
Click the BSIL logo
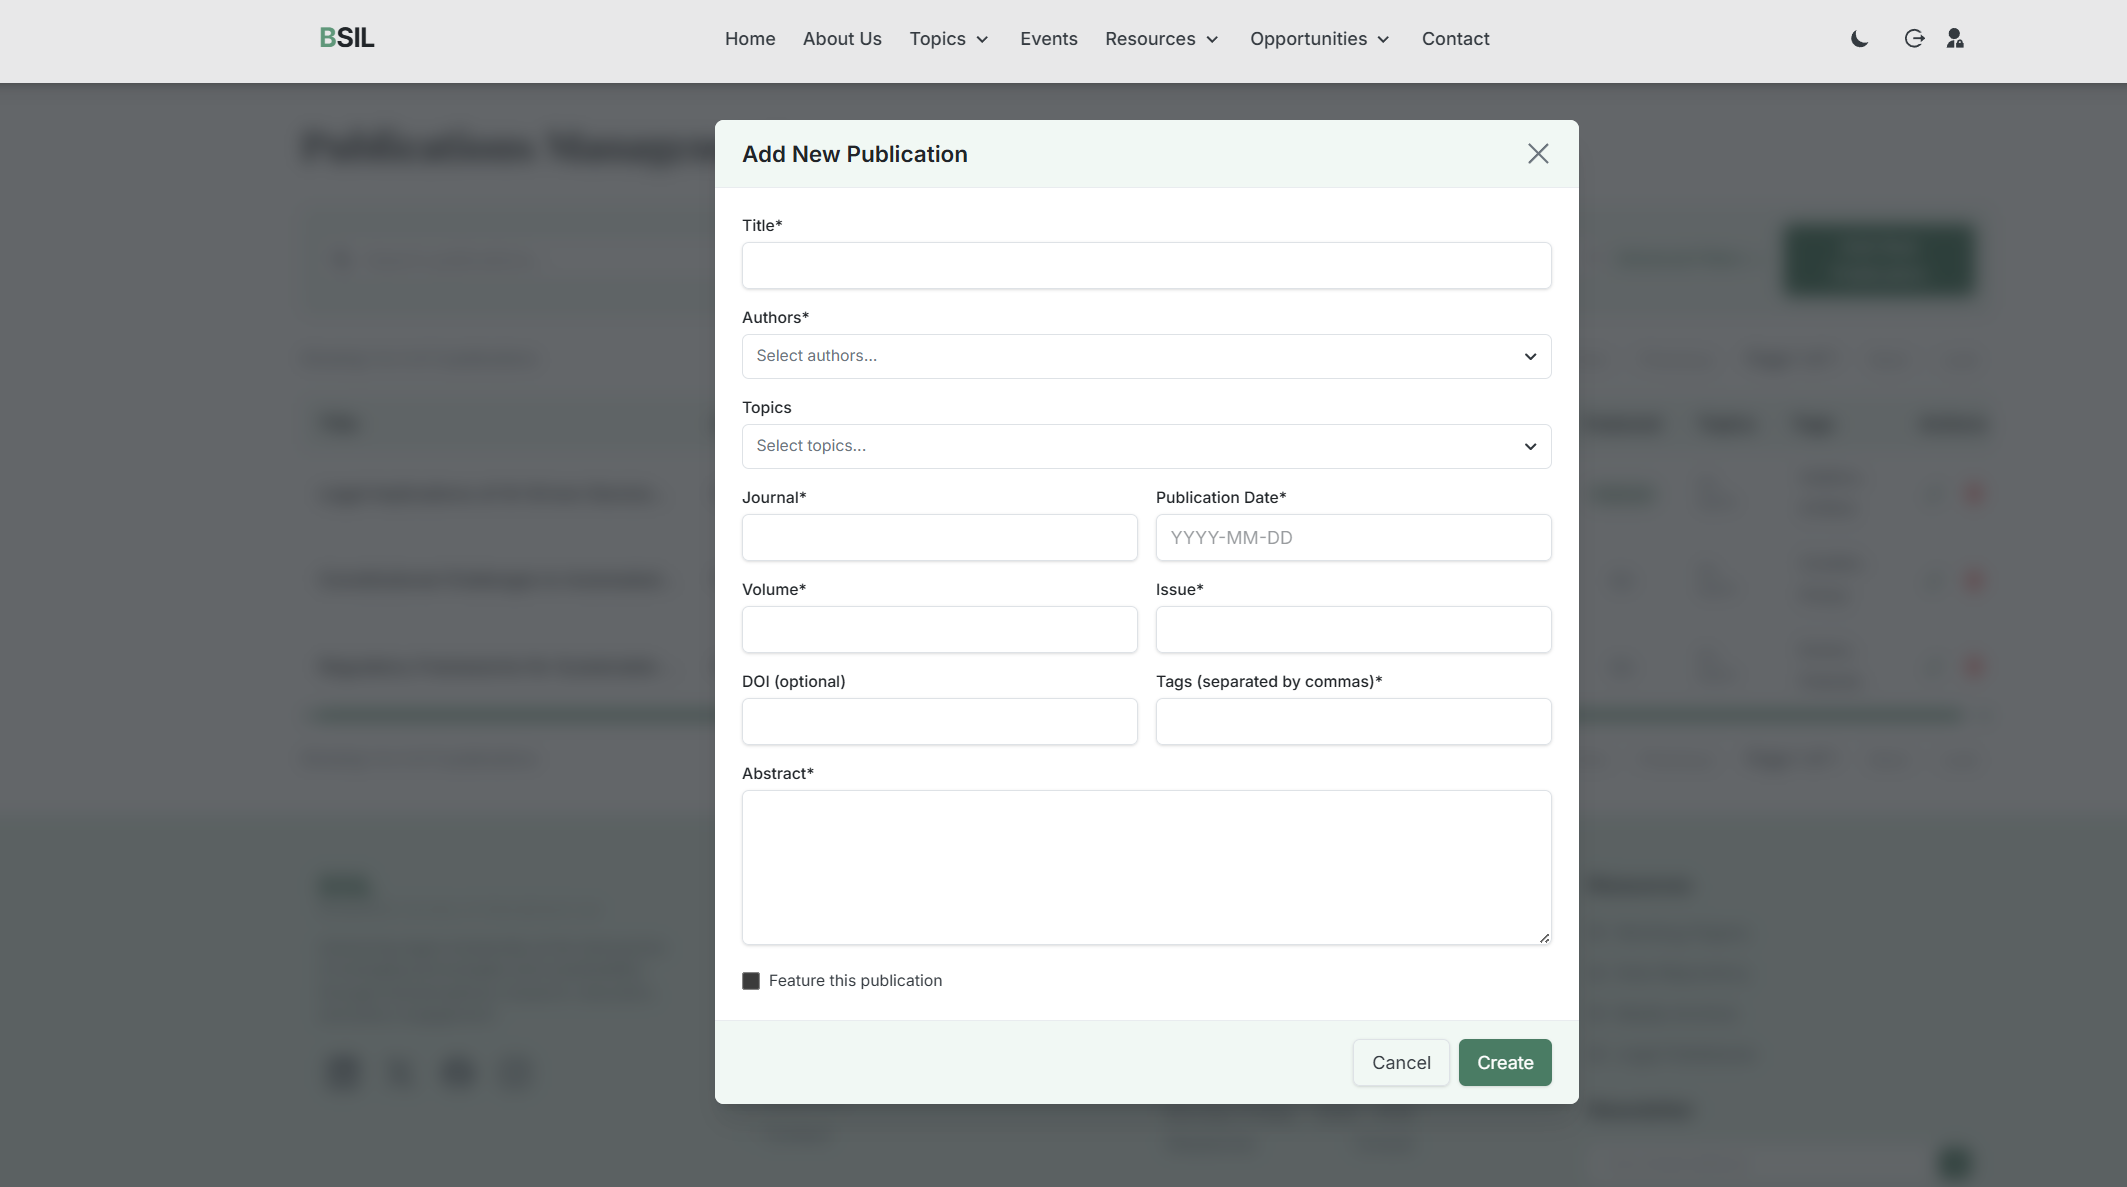347,38
